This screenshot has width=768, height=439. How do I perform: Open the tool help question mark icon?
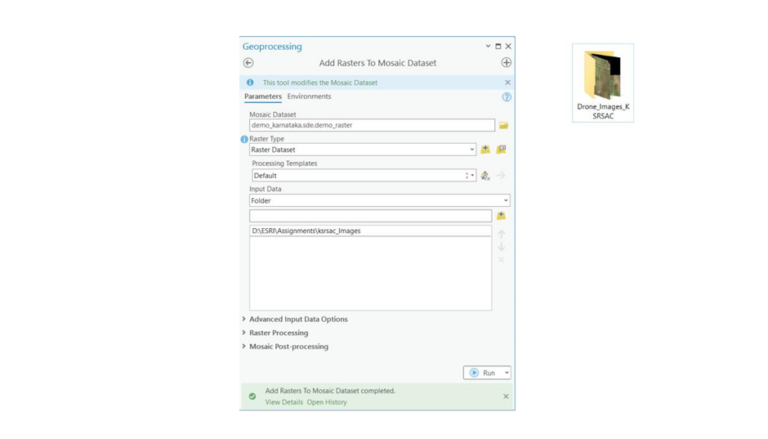pos(506,97)
